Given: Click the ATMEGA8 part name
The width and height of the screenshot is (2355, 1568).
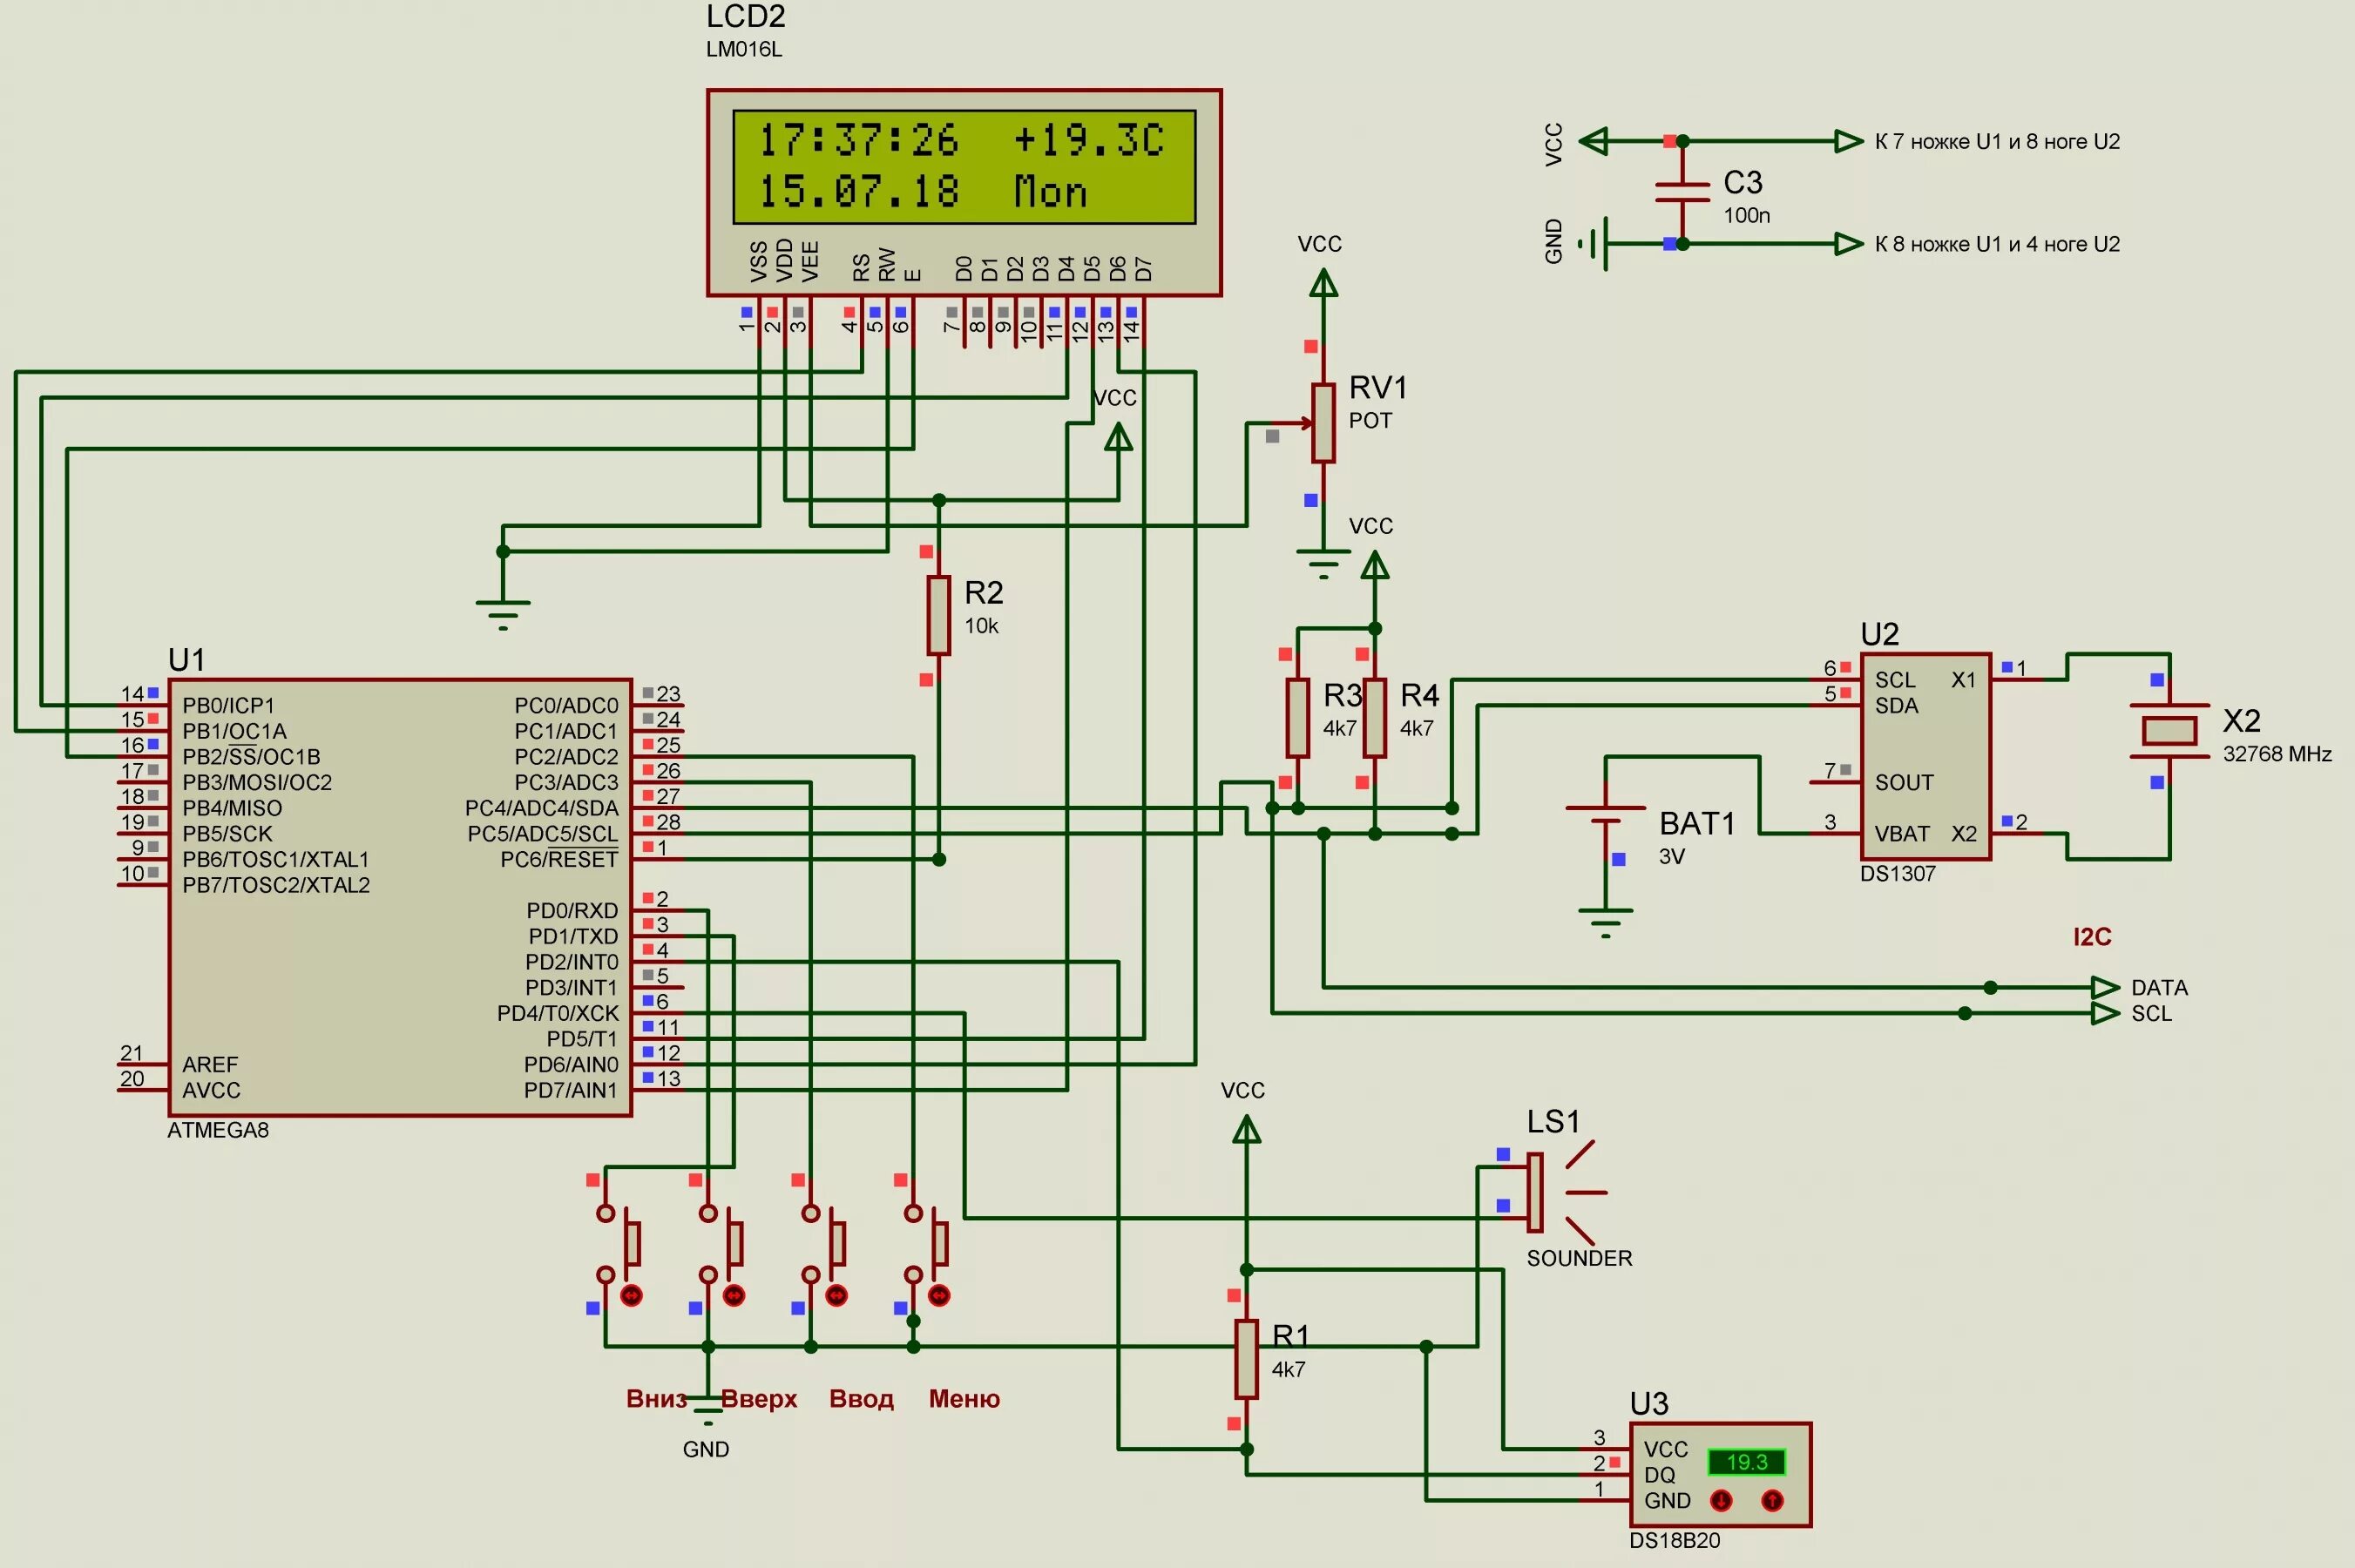Looking at the screenshot, I should click(x=218, y=1130).
